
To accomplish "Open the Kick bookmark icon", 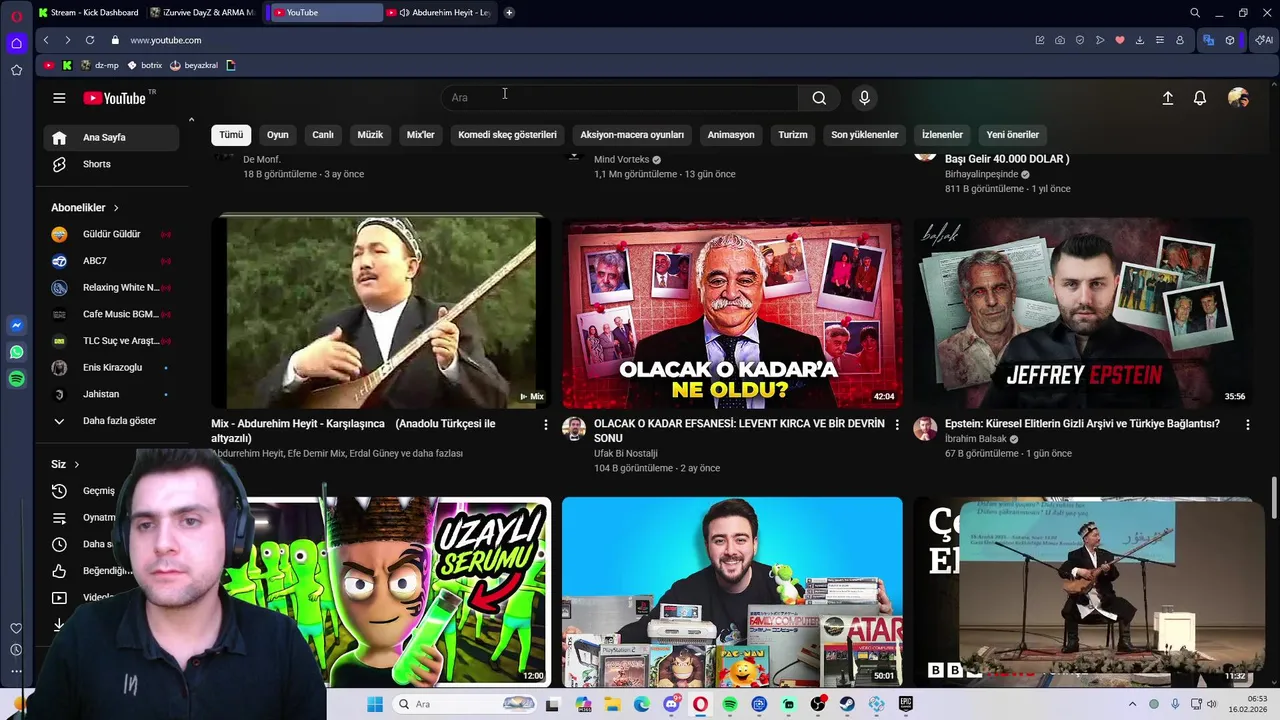I will click(x=67, y=65).
